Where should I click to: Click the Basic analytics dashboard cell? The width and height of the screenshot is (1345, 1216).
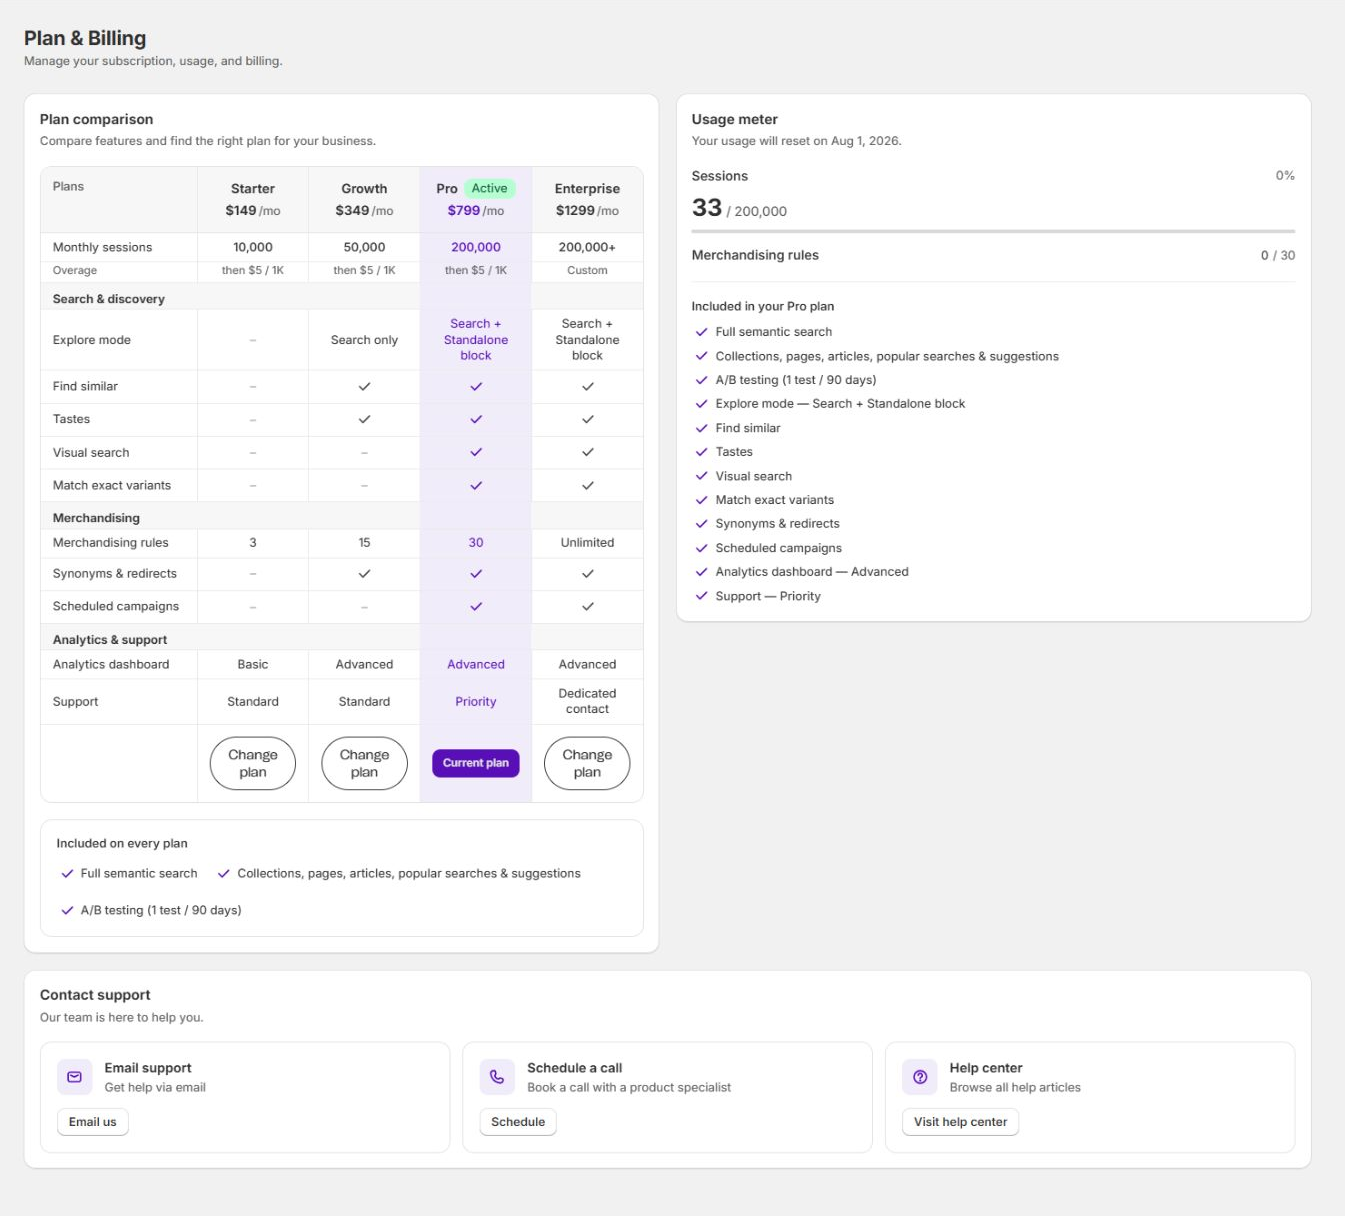tap(253, 664)
